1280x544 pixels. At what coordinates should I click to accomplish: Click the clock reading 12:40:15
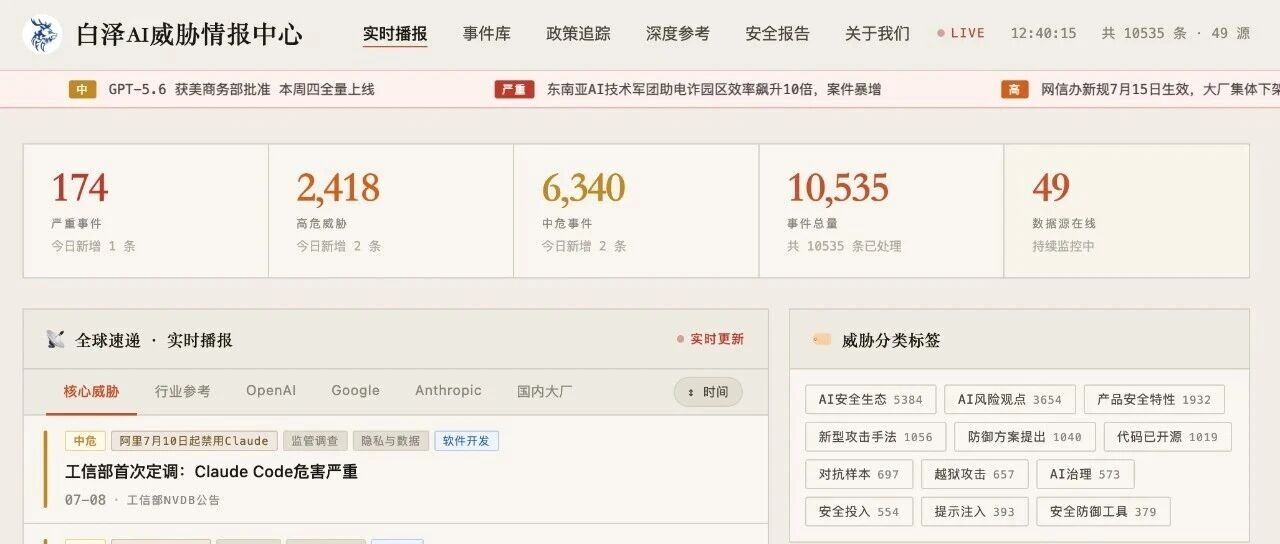click(x=1043, y=33)
